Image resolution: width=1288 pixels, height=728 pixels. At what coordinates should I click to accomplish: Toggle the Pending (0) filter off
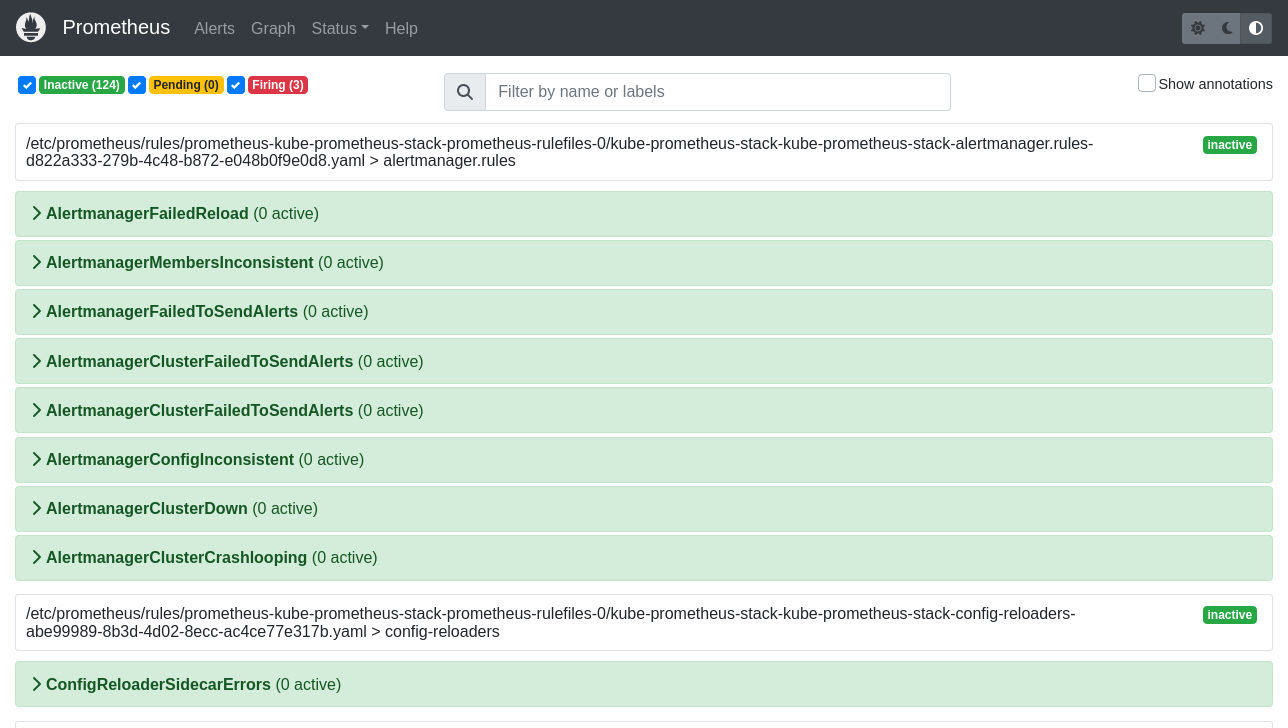[136, 85]
